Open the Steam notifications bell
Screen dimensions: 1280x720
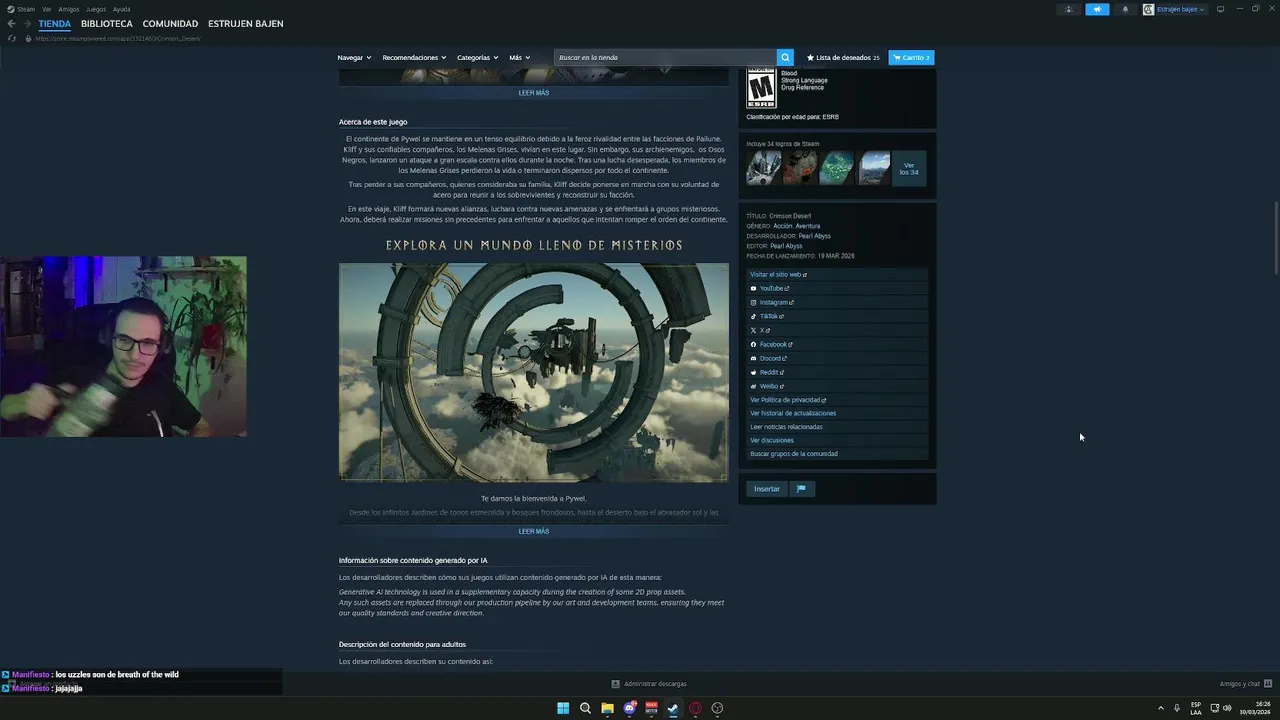tap(1125, 9)
